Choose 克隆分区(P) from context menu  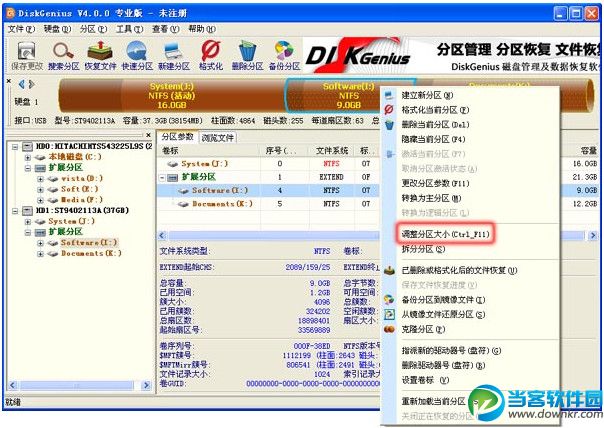(423, 329)
